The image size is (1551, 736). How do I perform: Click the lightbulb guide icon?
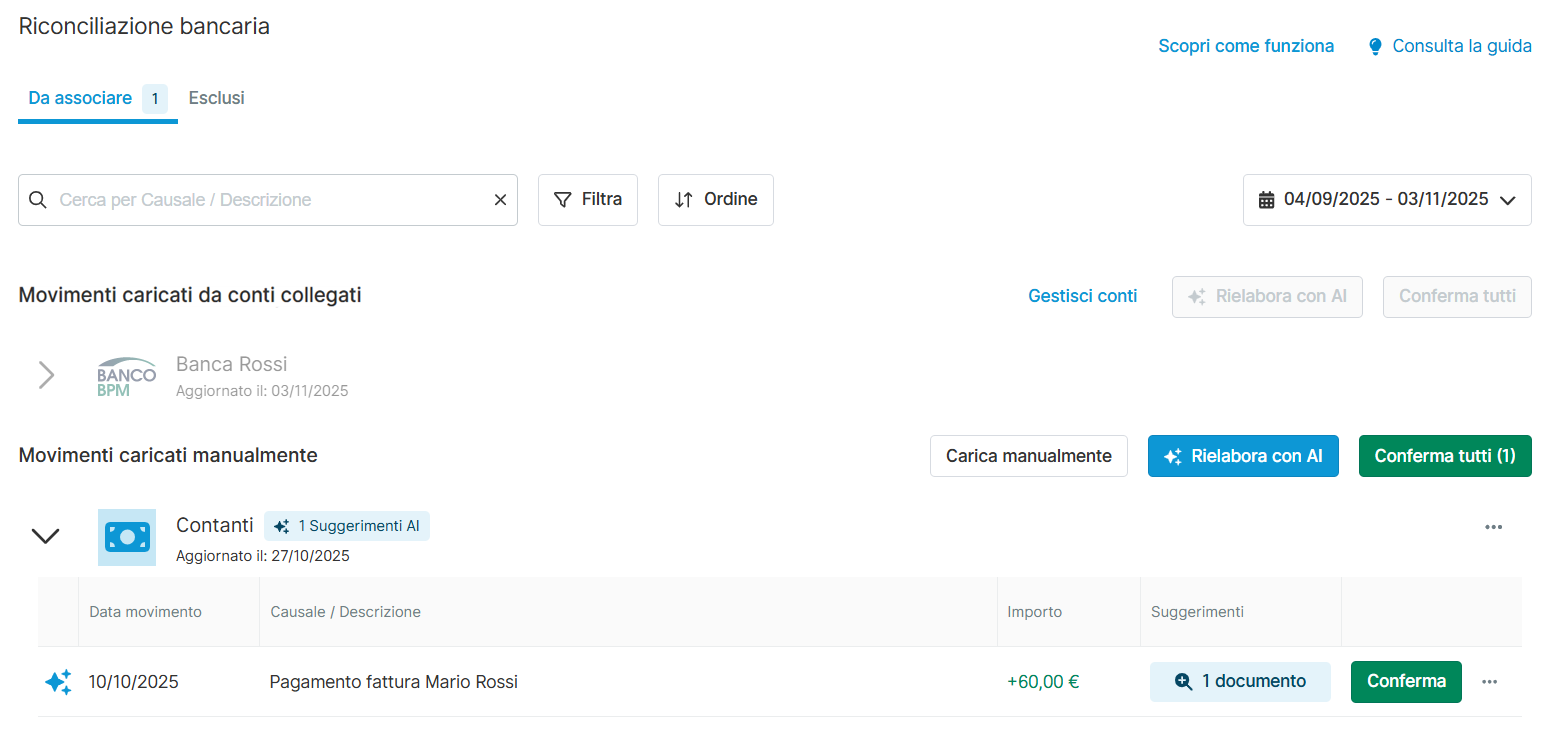1375,46
